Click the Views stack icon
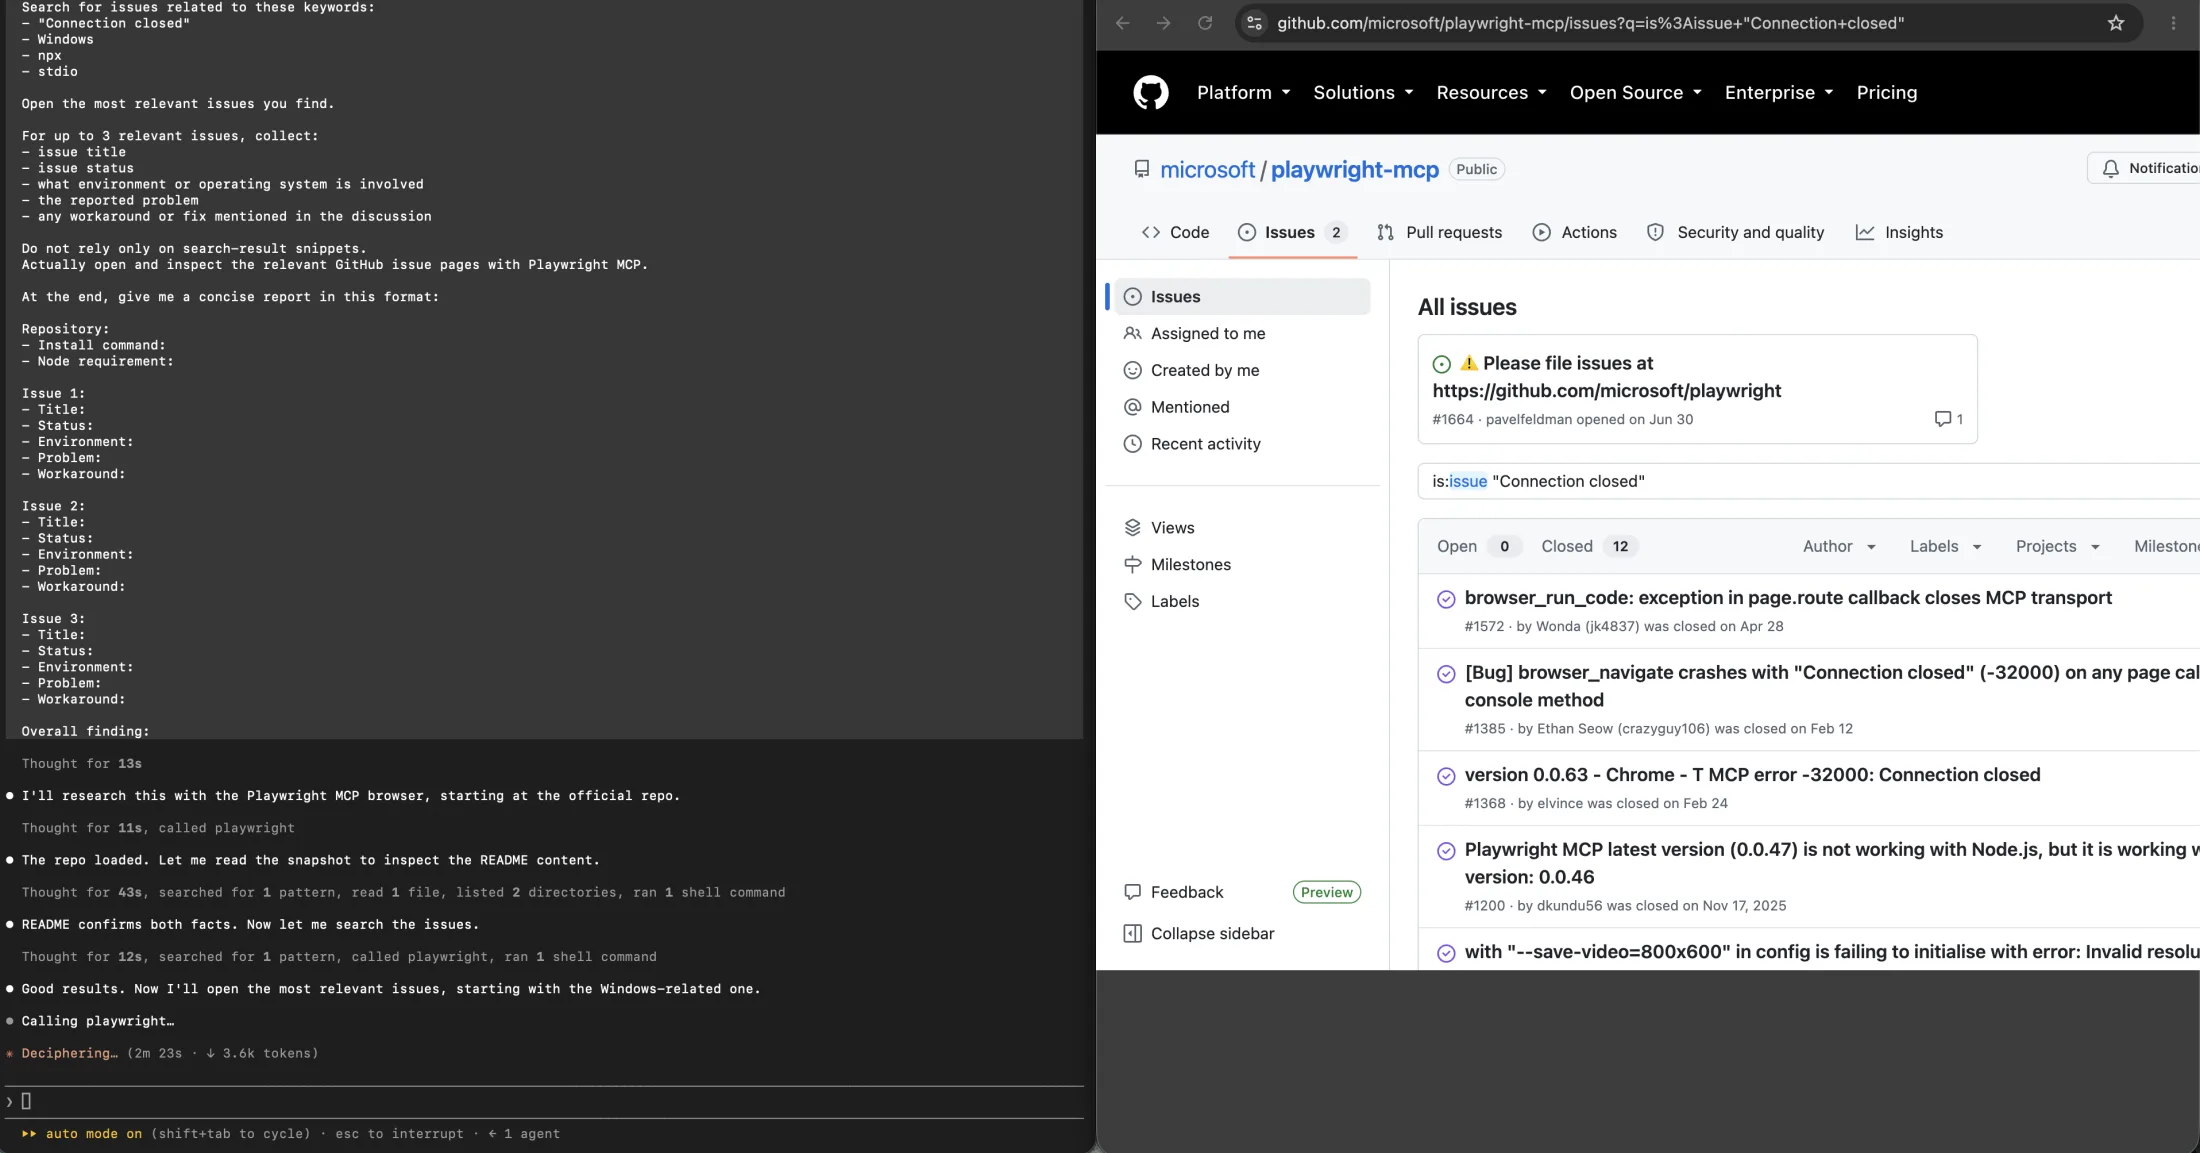 pyautogui.click(x=1132, y=528)
